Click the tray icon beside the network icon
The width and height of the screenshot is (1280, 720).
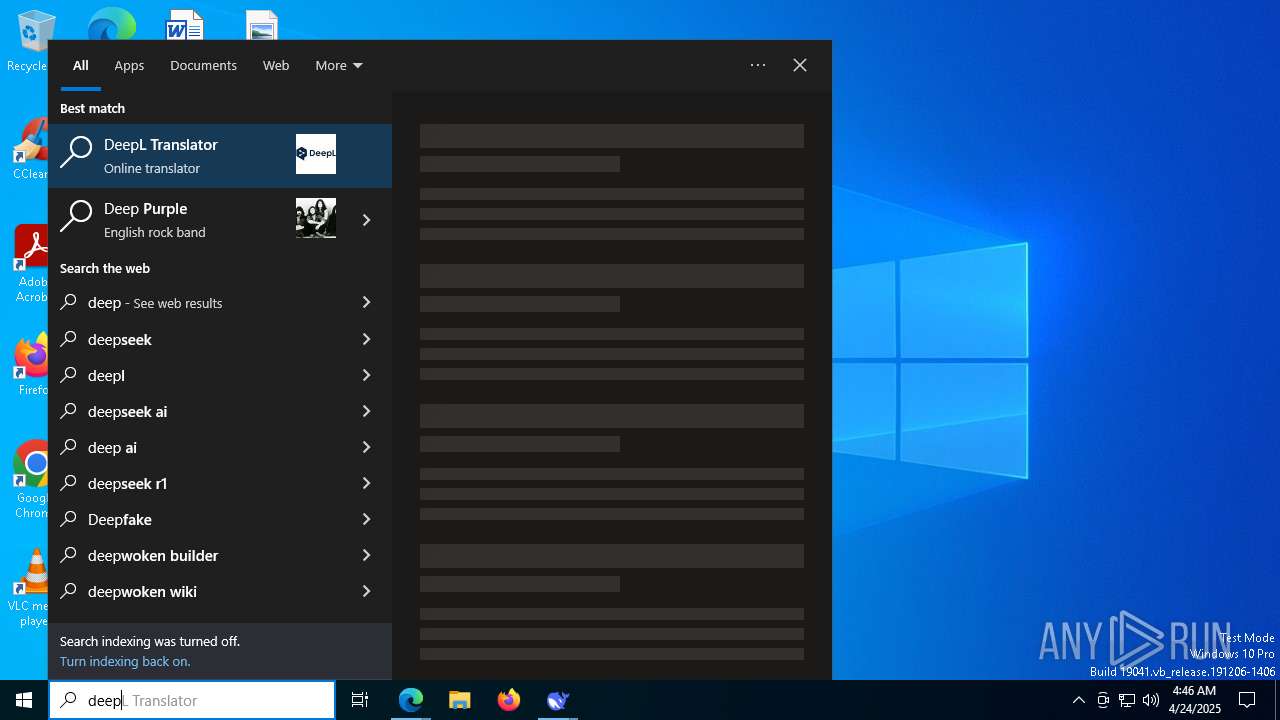1103,700
